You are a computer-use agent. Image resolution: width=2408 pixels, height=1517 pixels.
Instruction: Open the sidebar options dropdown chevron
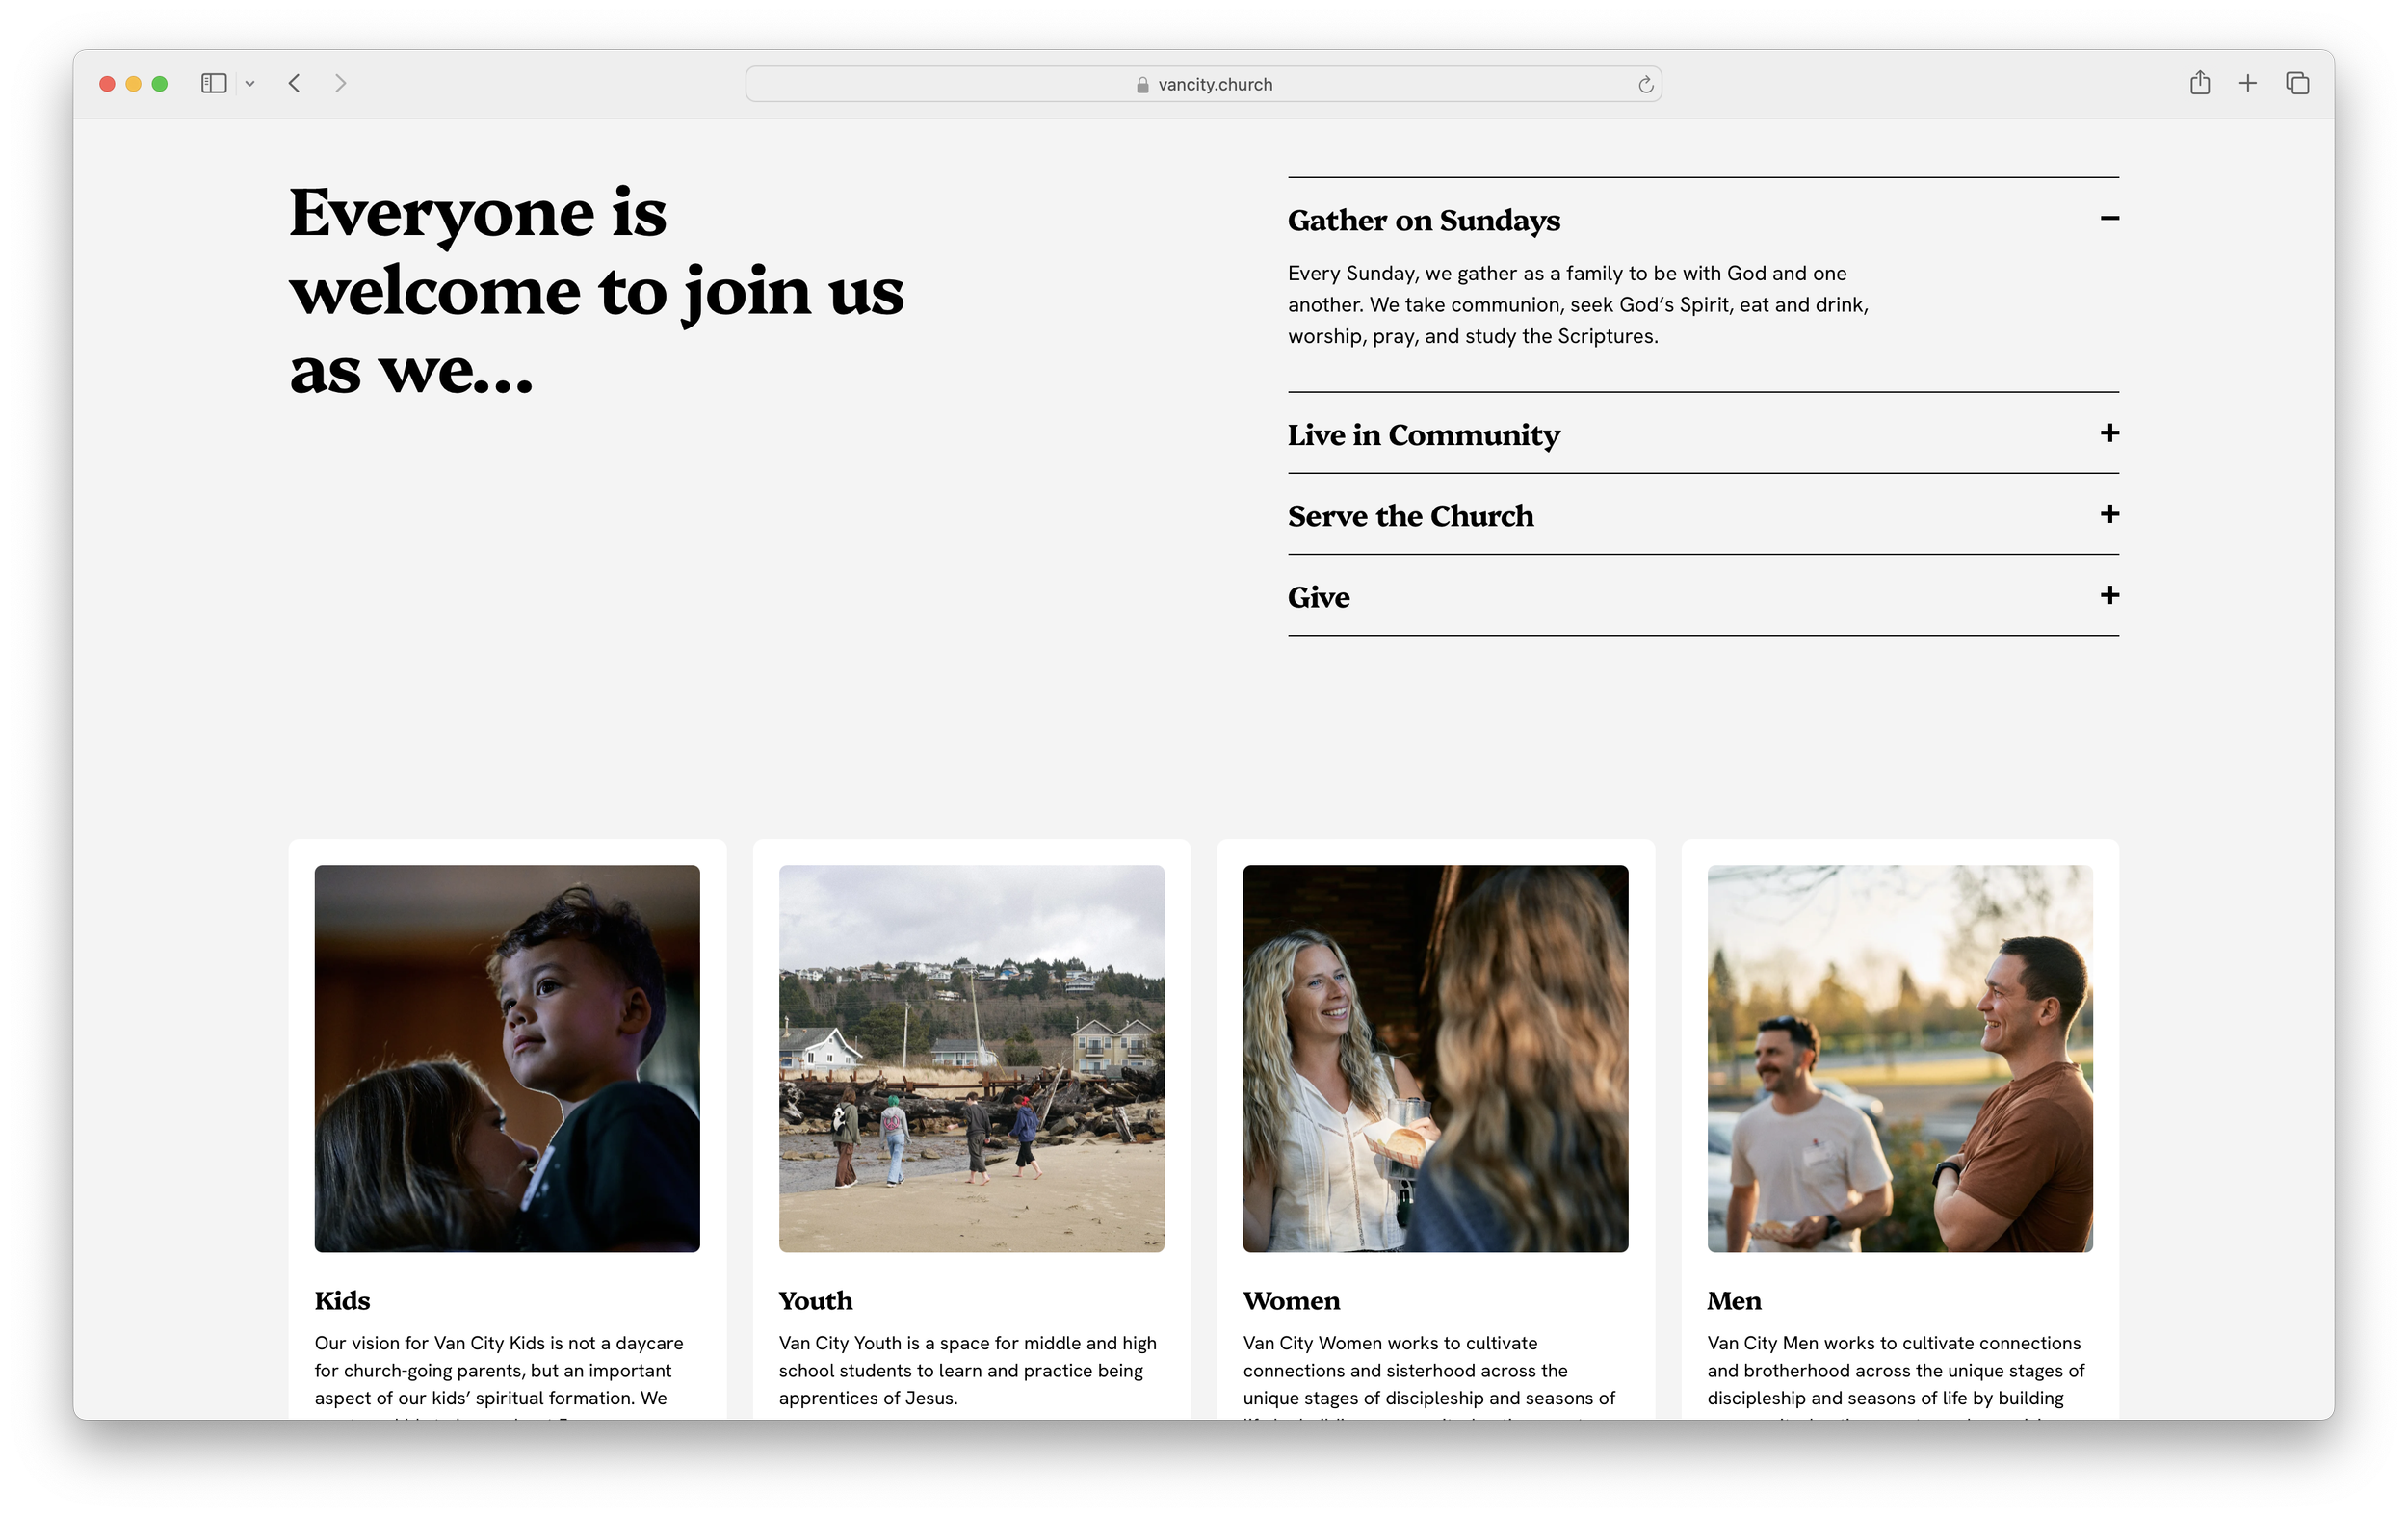coord(250,84)
